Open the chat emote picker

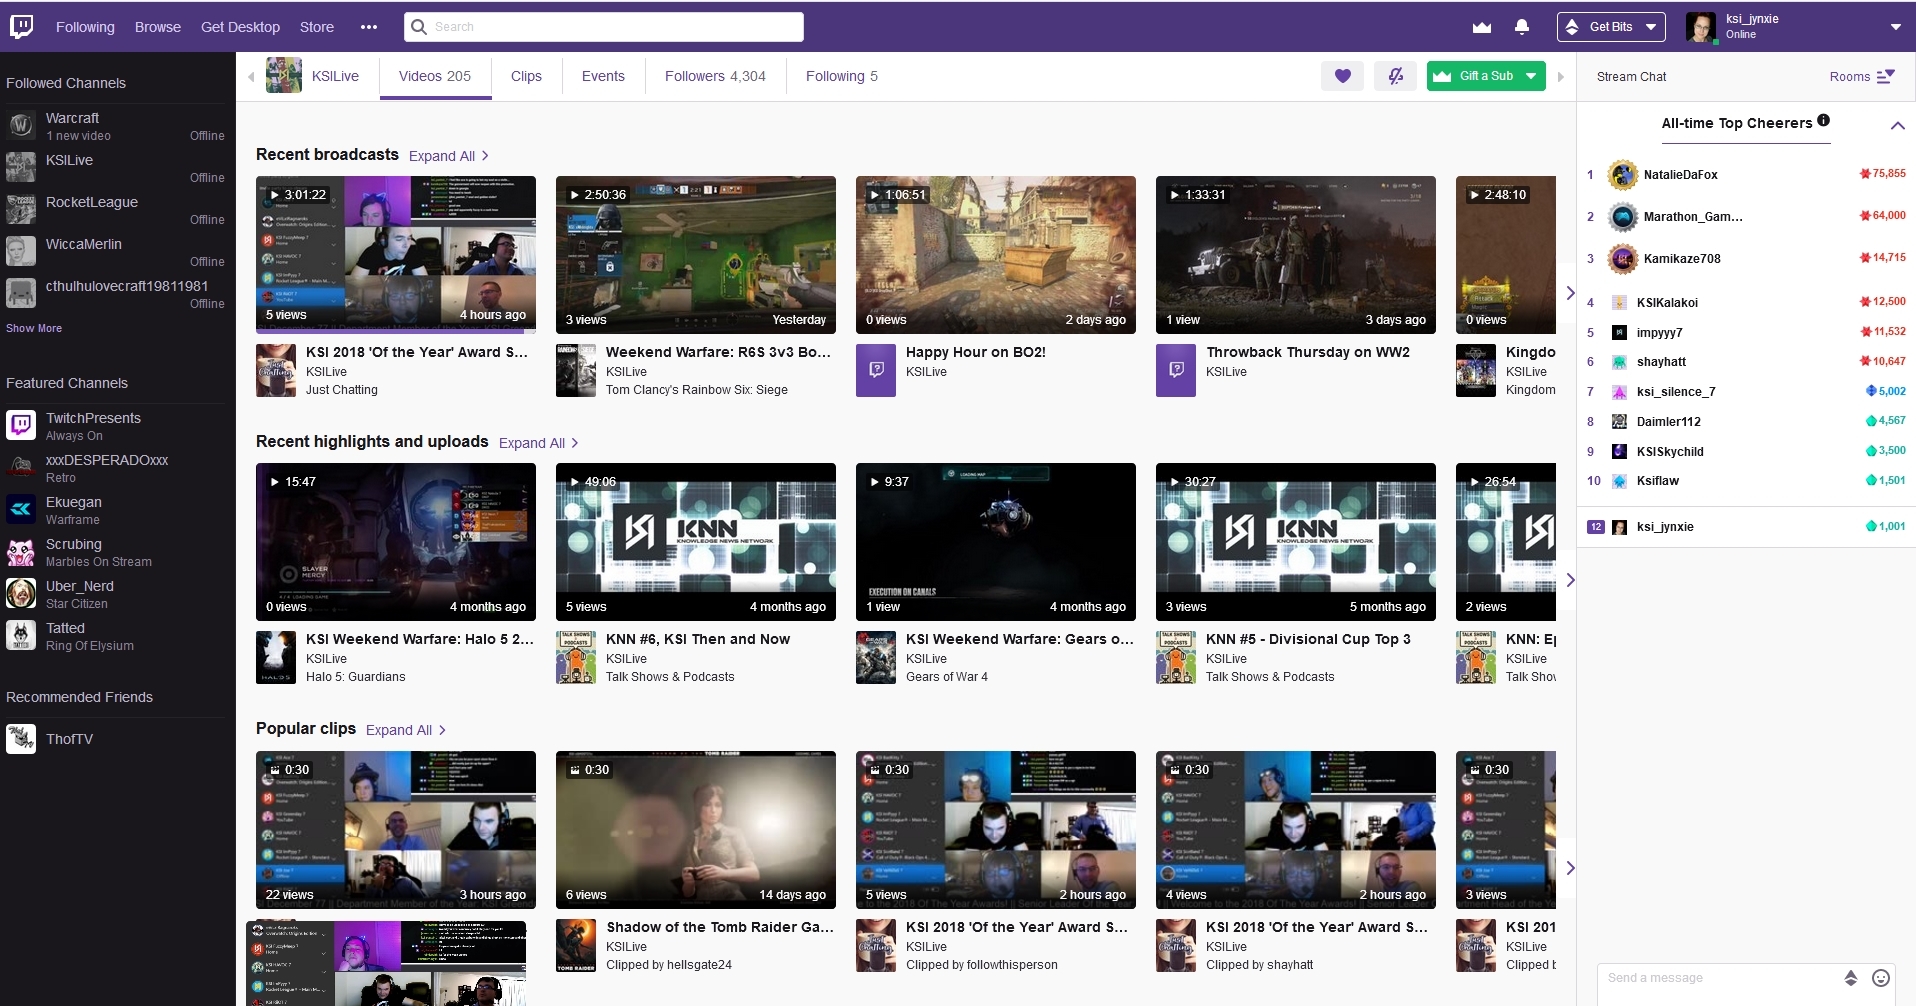point(1881,978)
